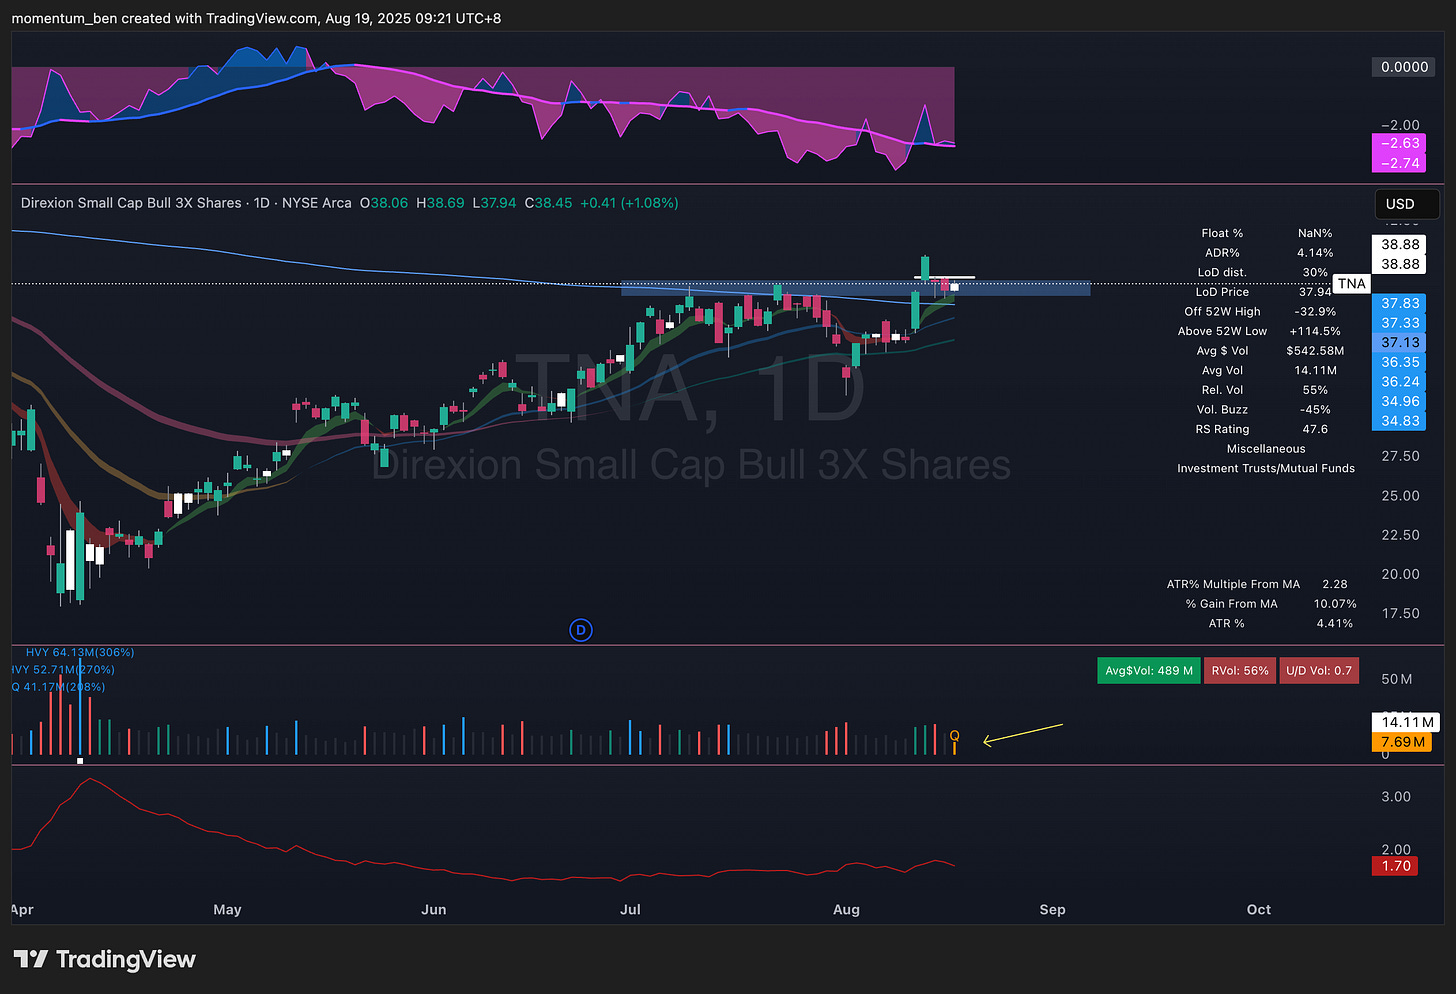Click the Q 41.17M(208%) volume label
The width and height of the screenshot is (1456, 994).
coord(58,687)
